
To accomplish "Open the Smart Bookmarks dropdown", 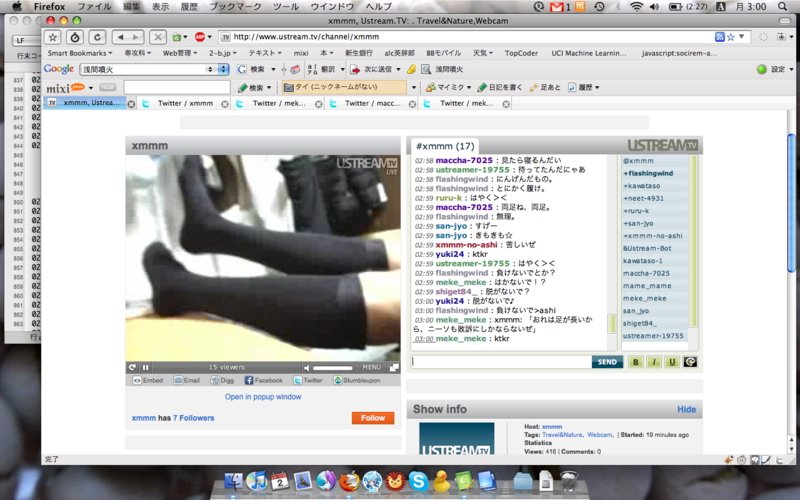I will coord(80,53).
